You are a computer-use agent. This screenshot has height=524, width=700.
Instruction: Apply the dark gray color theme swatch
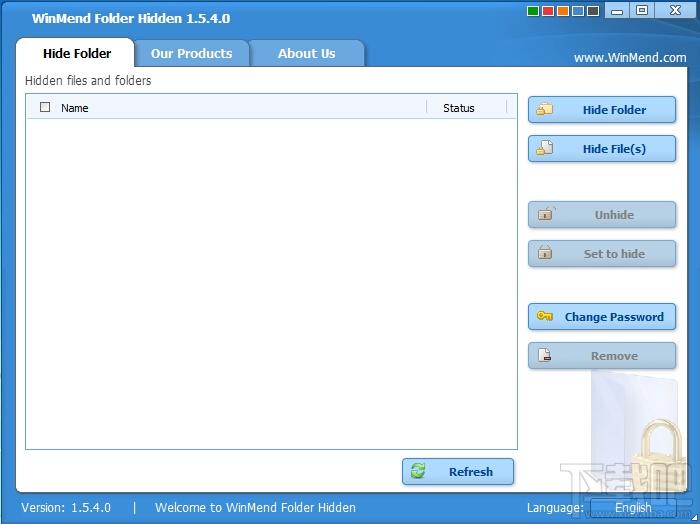coord(593,11)
